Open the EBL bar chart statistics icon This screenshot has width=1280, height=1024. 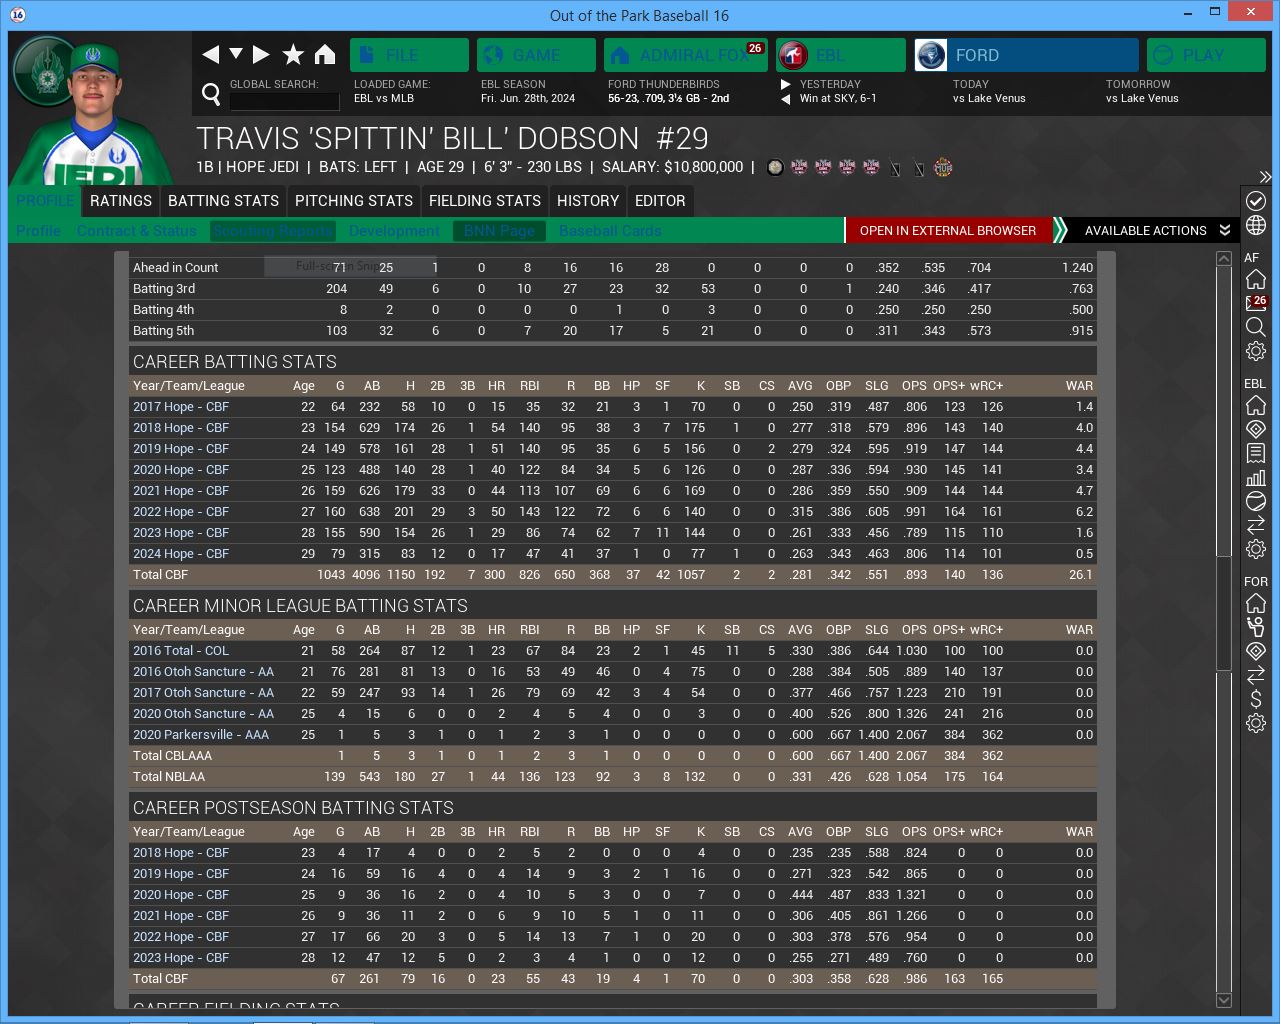[x=1256, y=477]
